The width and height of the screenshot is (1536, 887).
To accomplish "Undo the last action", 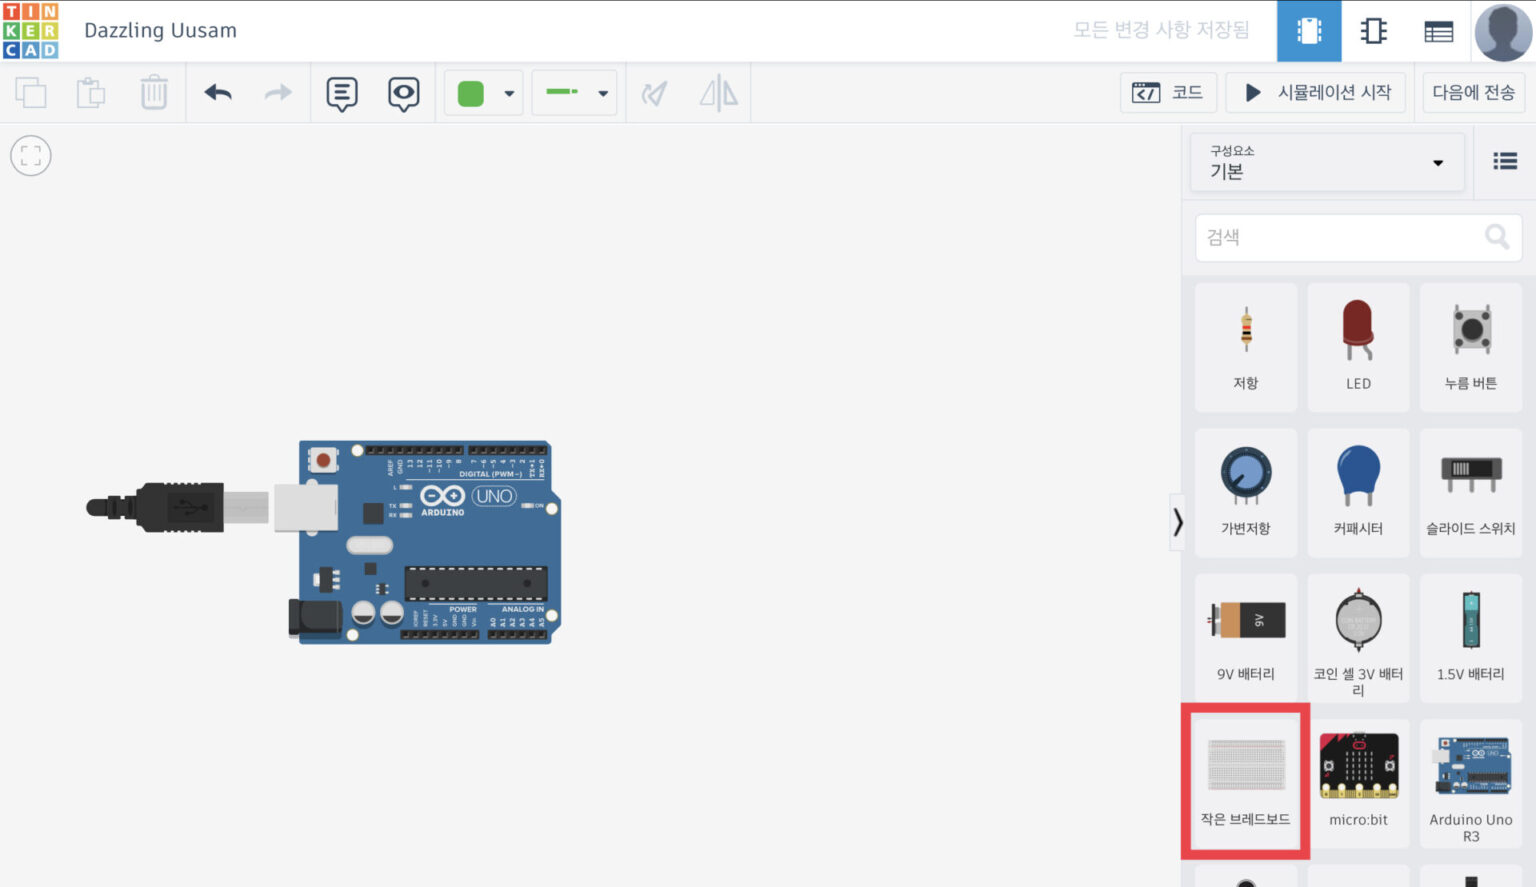I will (218, 93).
